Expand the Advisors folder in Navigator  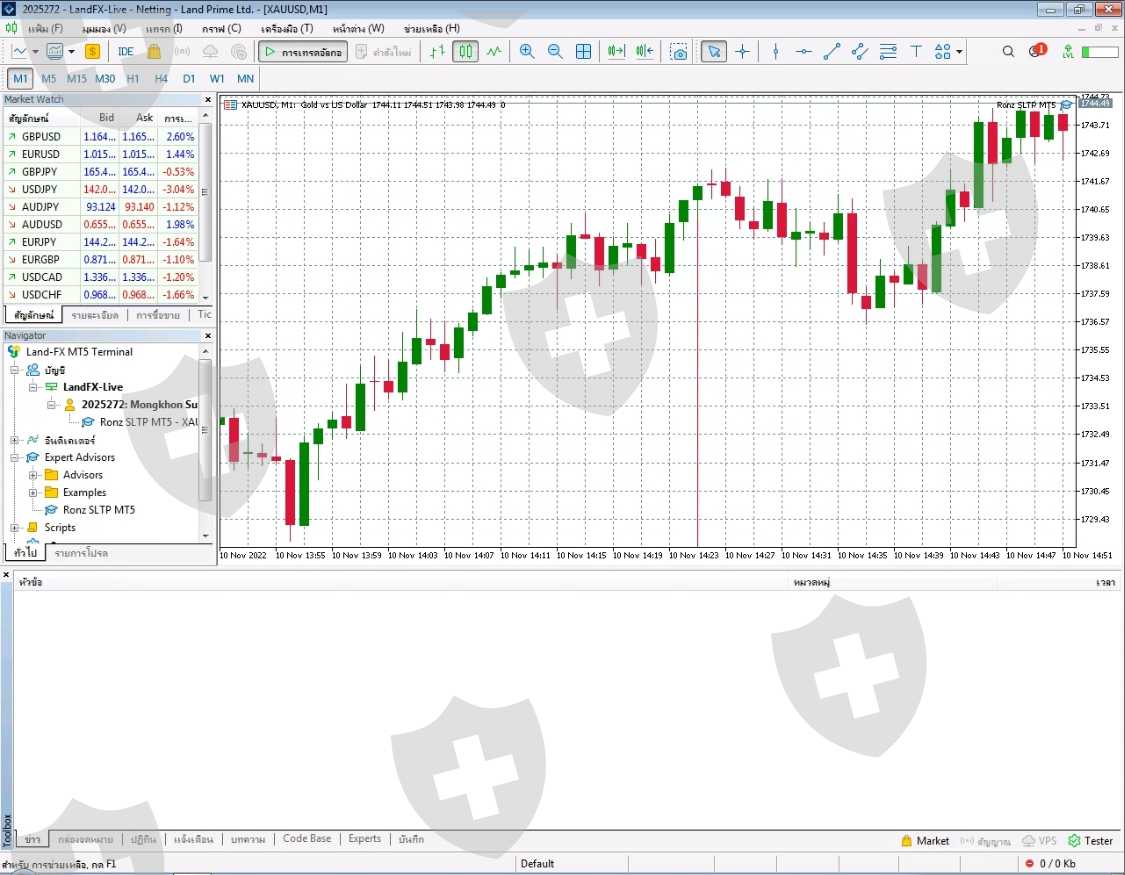tap(33, 475)
